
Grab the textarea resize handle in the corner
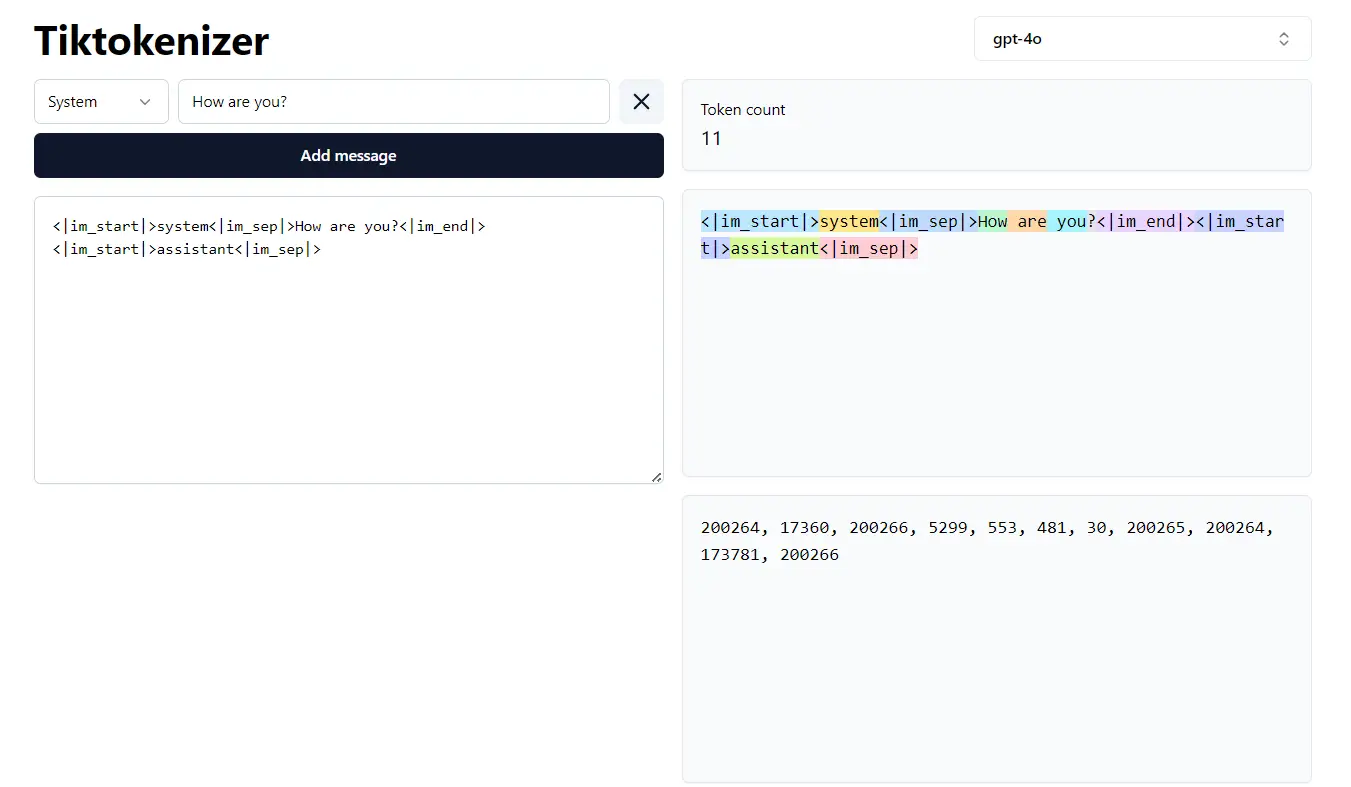pos(656,477)
